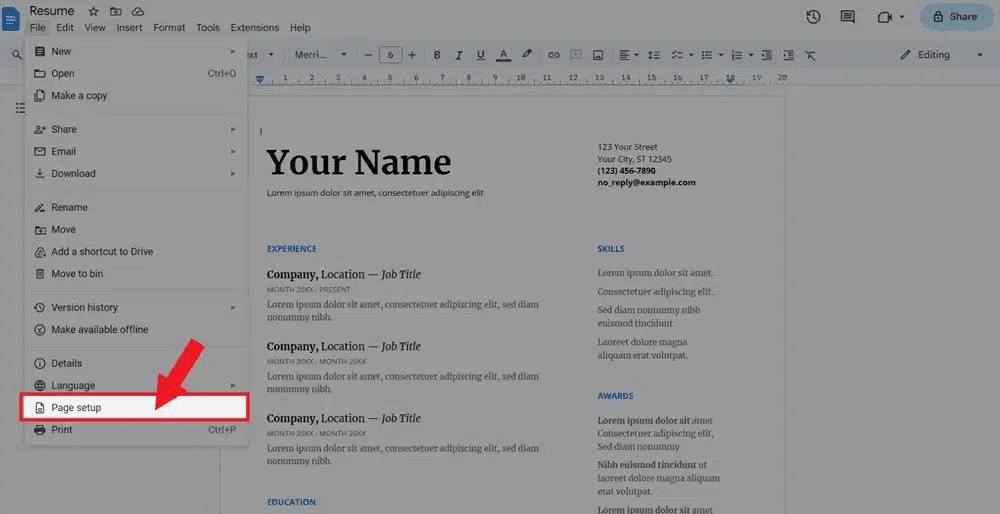Open the checklist options dropdown arrow
The image size is (1000, 514).
(691, 55)
